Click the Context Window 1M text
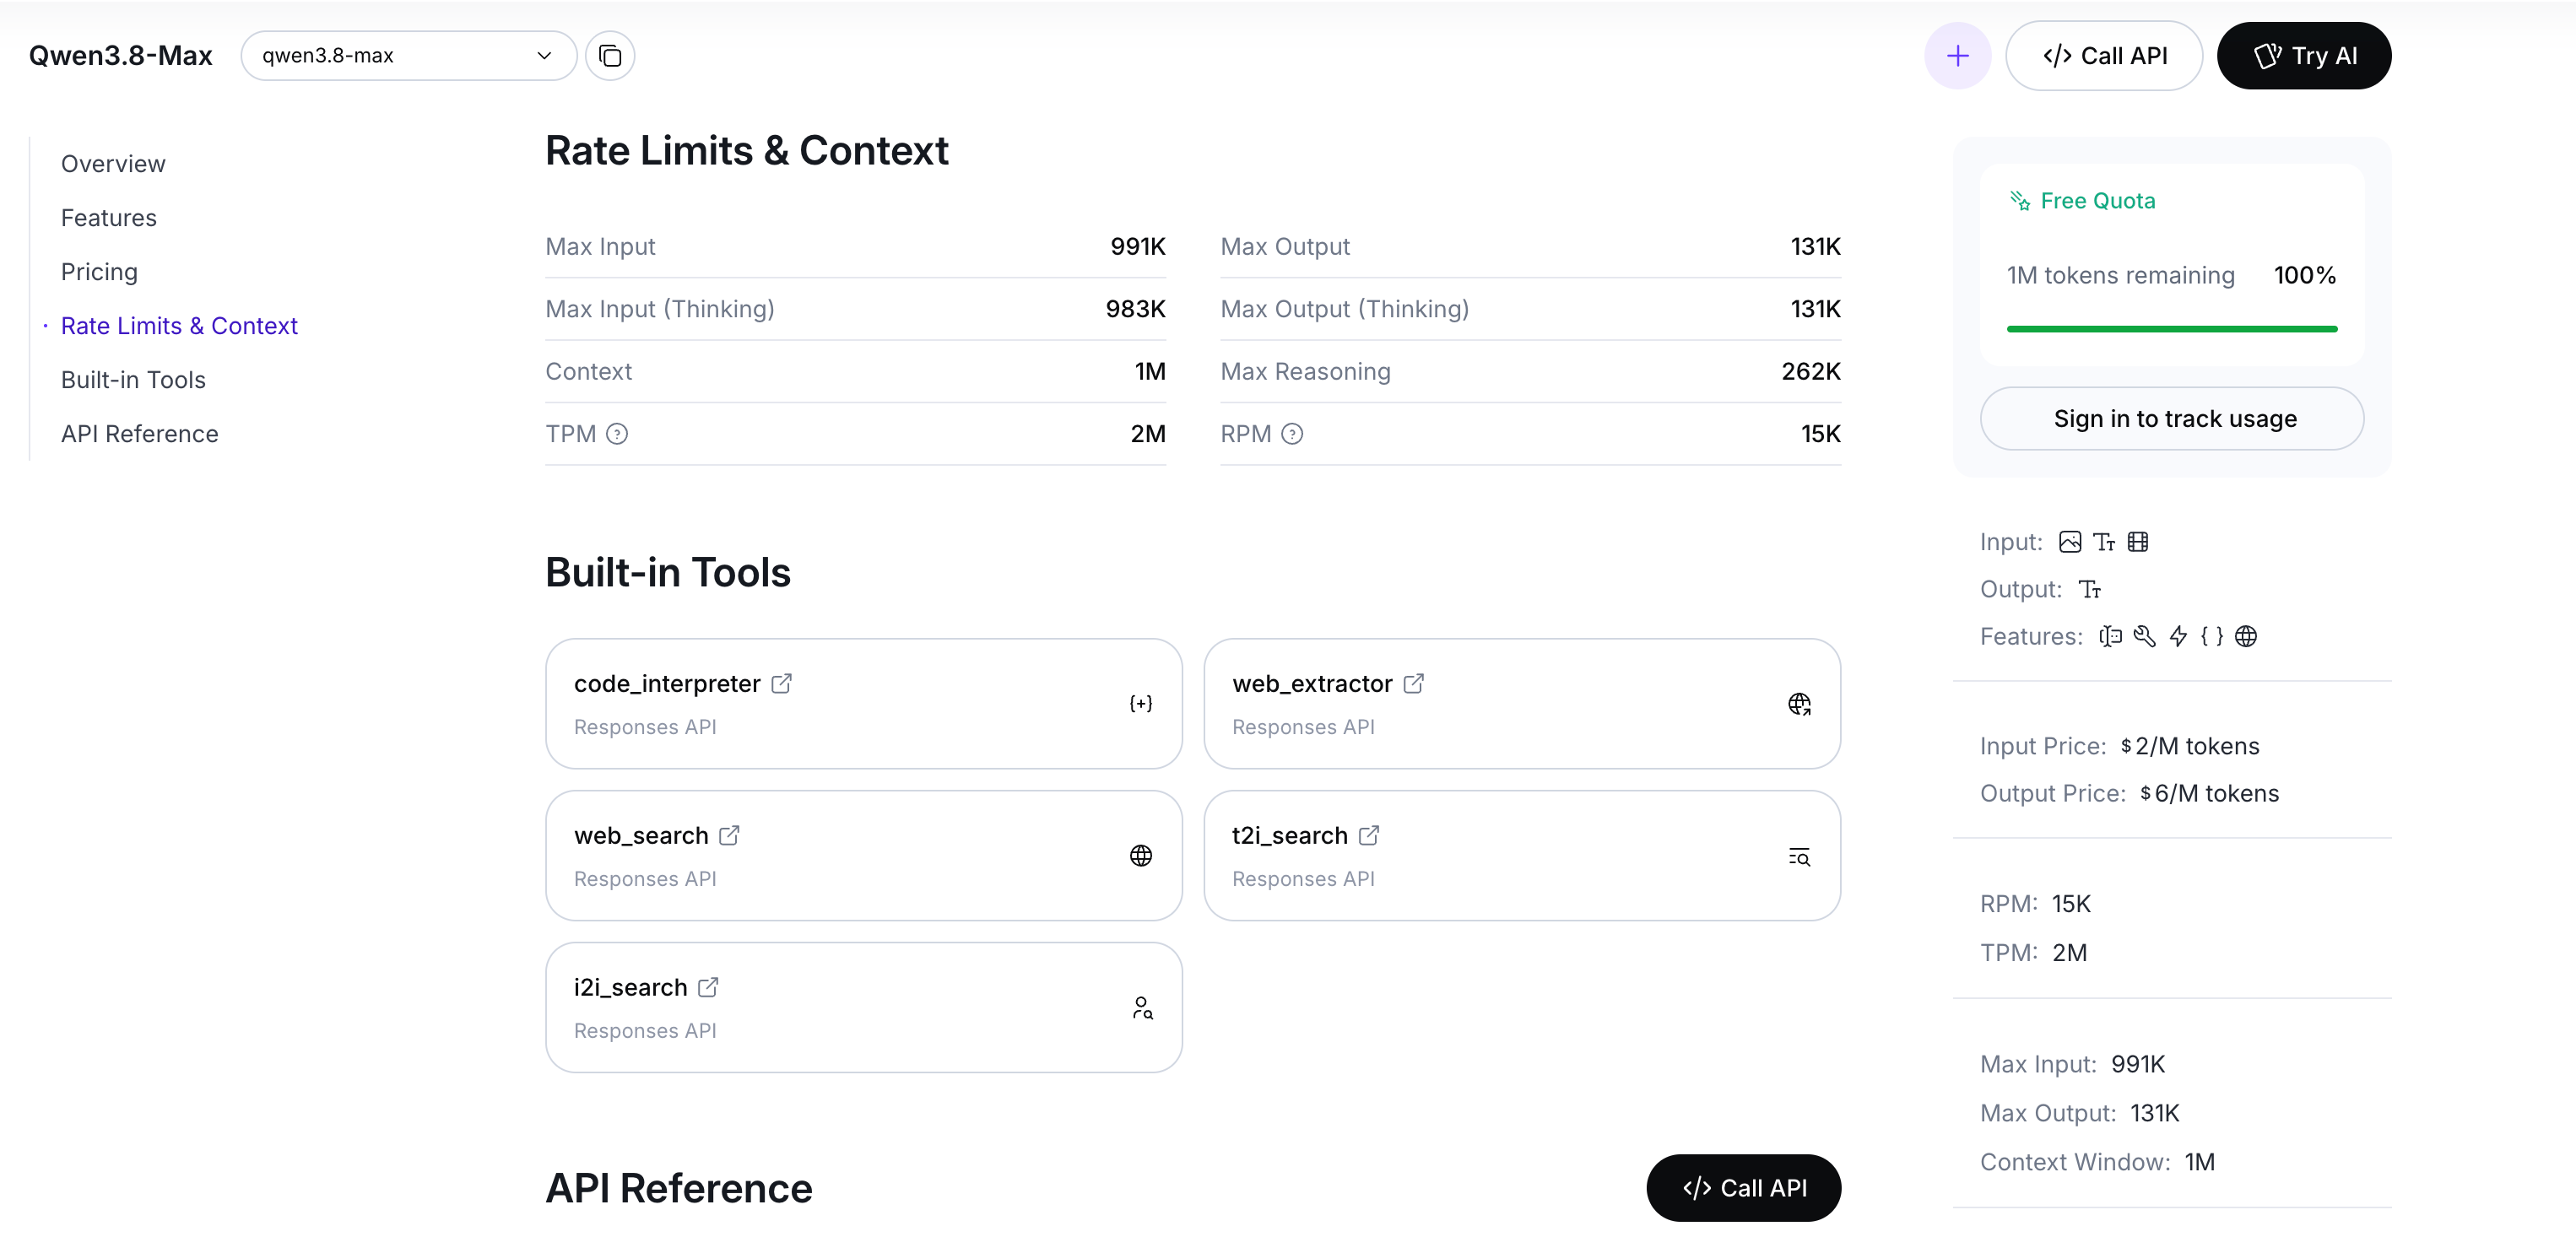Viewport: 2576px width, 1237px height. click(2097, 1163)
